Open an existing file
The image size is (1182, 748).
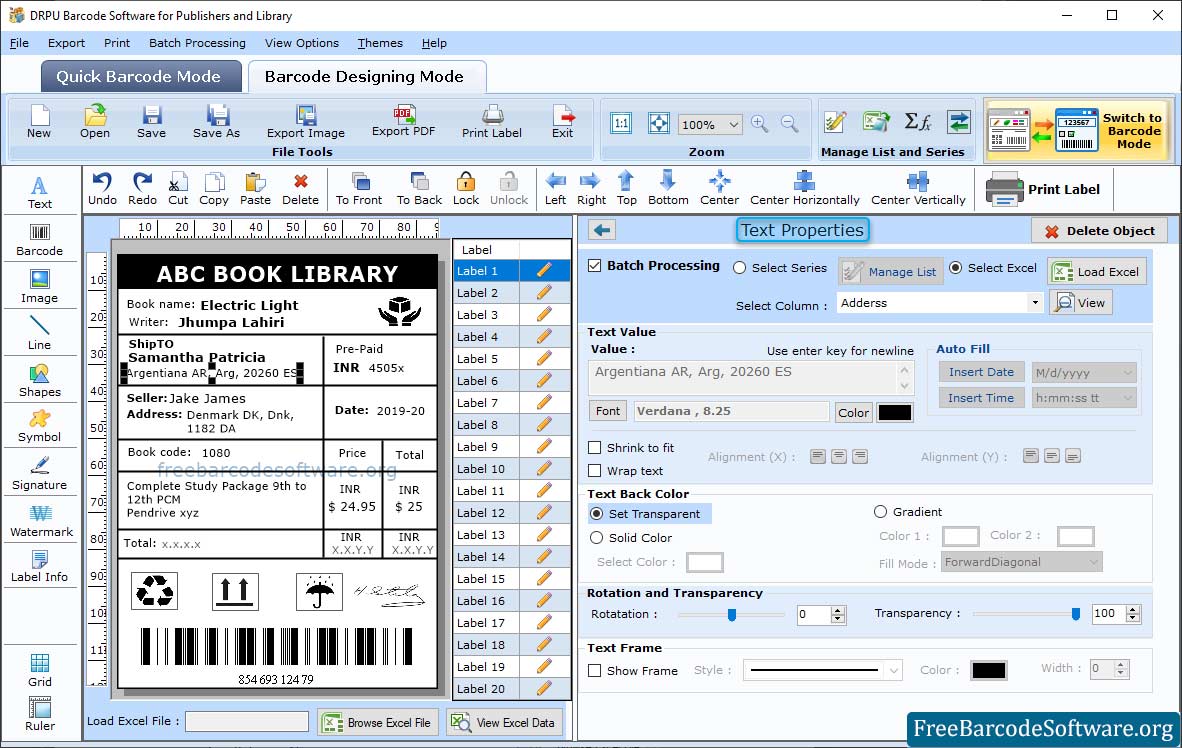click(x=95, y=121)
